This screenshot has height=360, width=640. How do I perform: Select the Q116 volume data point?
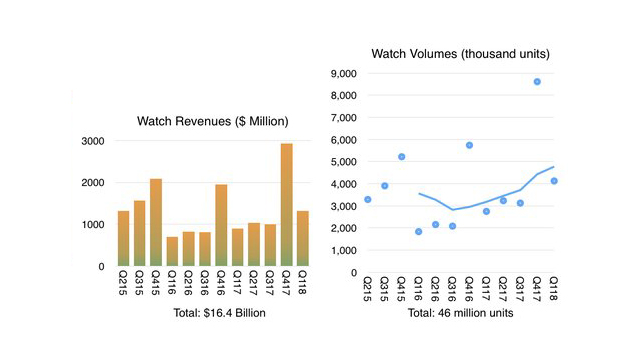pos(418,232)
